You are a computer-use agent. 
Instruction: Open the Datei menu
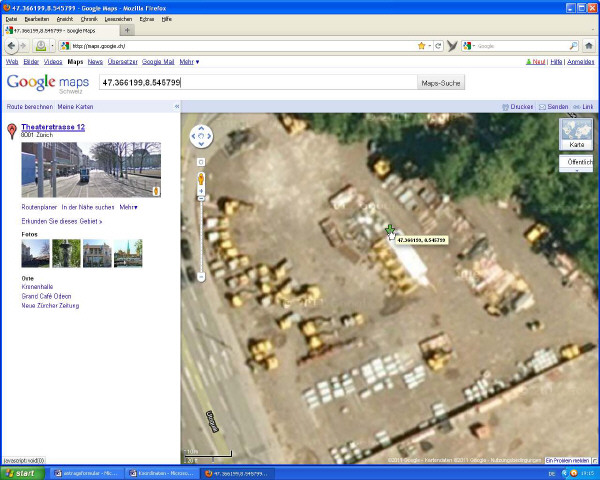[11, 19]
